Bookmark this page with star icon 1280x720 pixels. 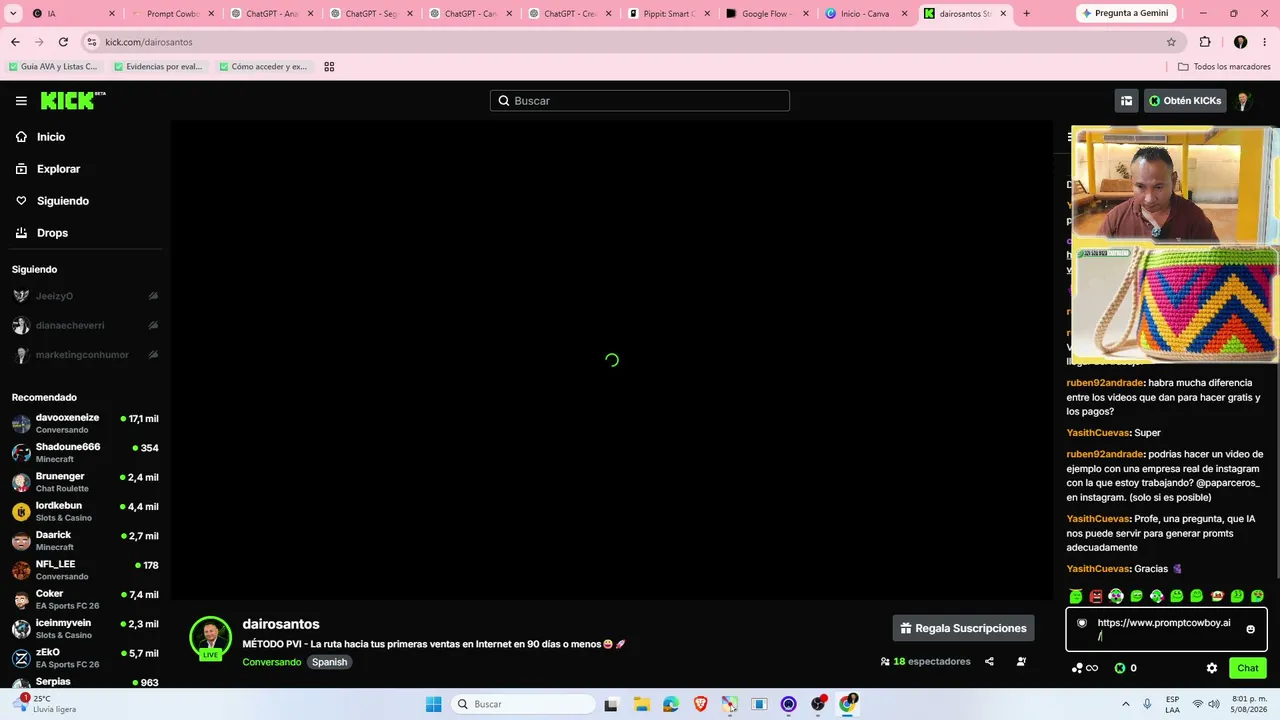pos(1171,42)
